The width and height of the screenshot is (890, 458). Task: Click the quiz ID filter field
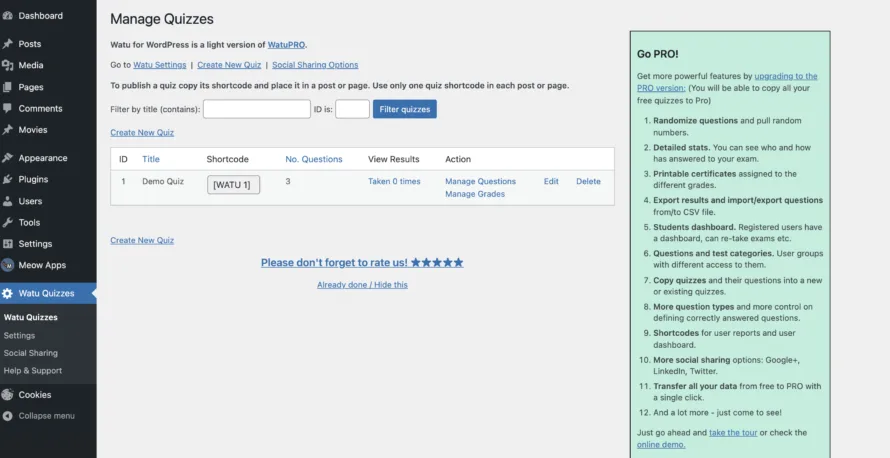click(352, 109)
